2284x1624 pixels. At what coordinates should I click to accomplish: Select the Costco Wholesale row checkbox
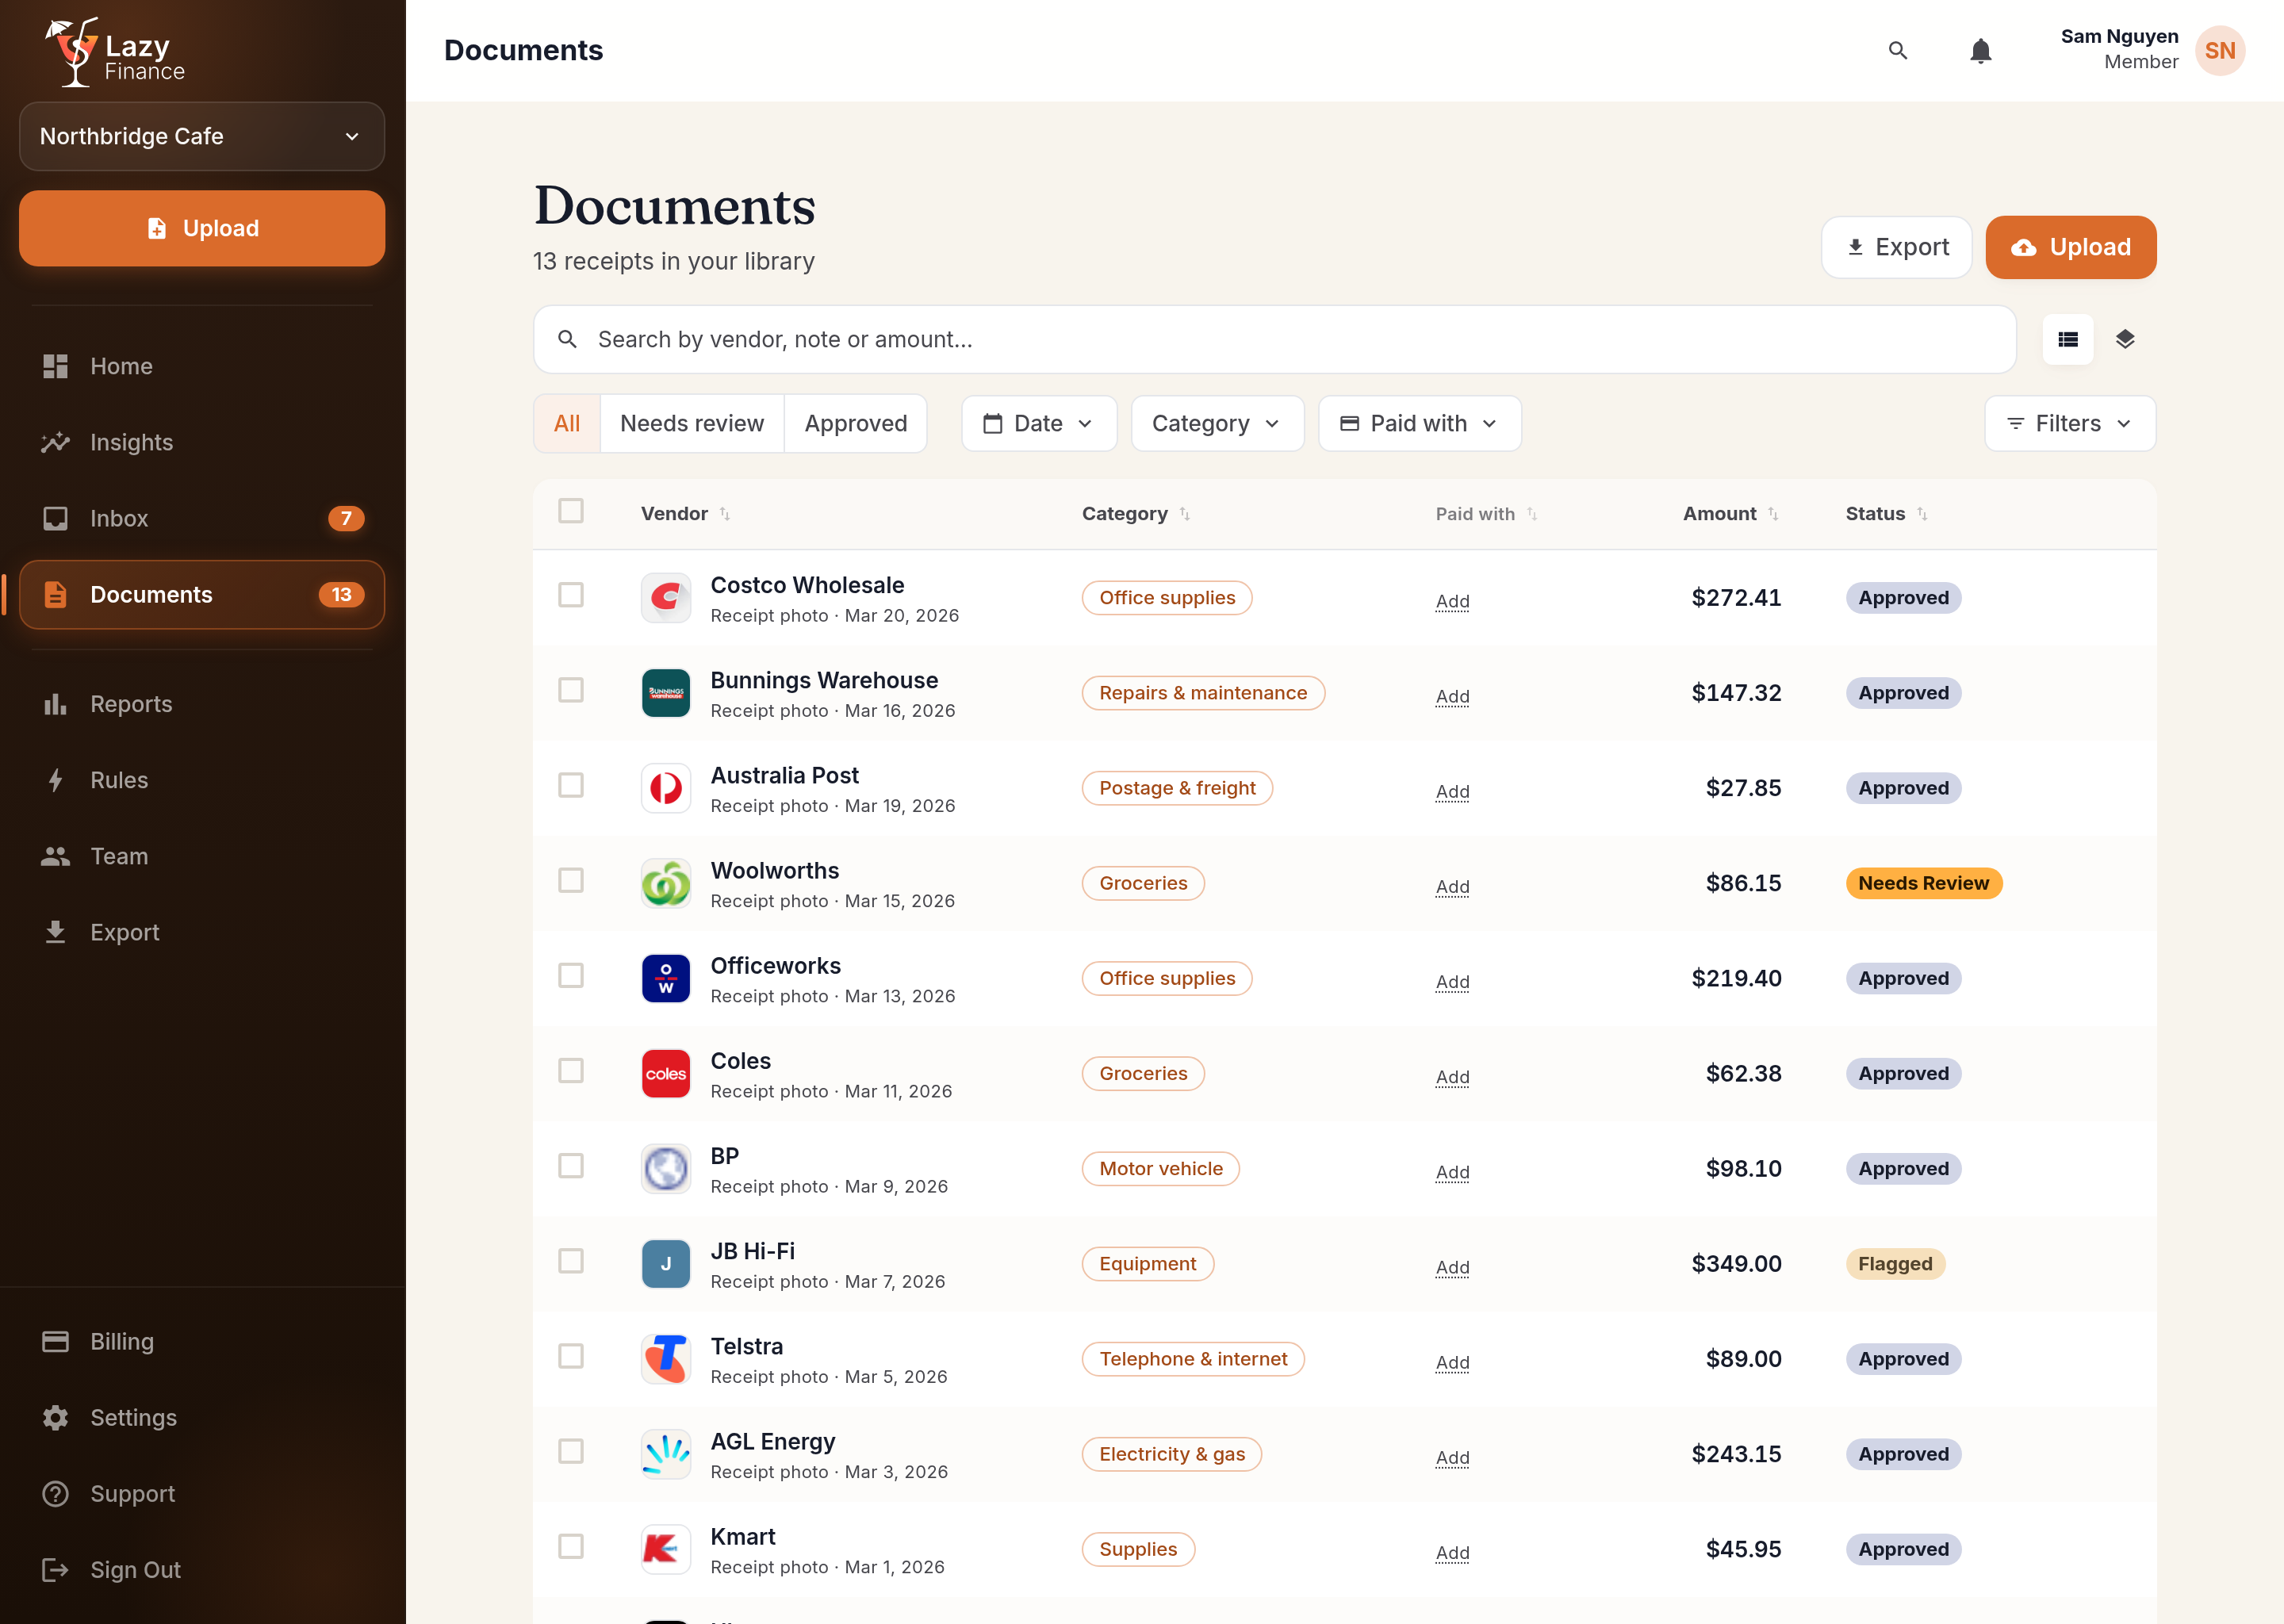pos(571,595)
